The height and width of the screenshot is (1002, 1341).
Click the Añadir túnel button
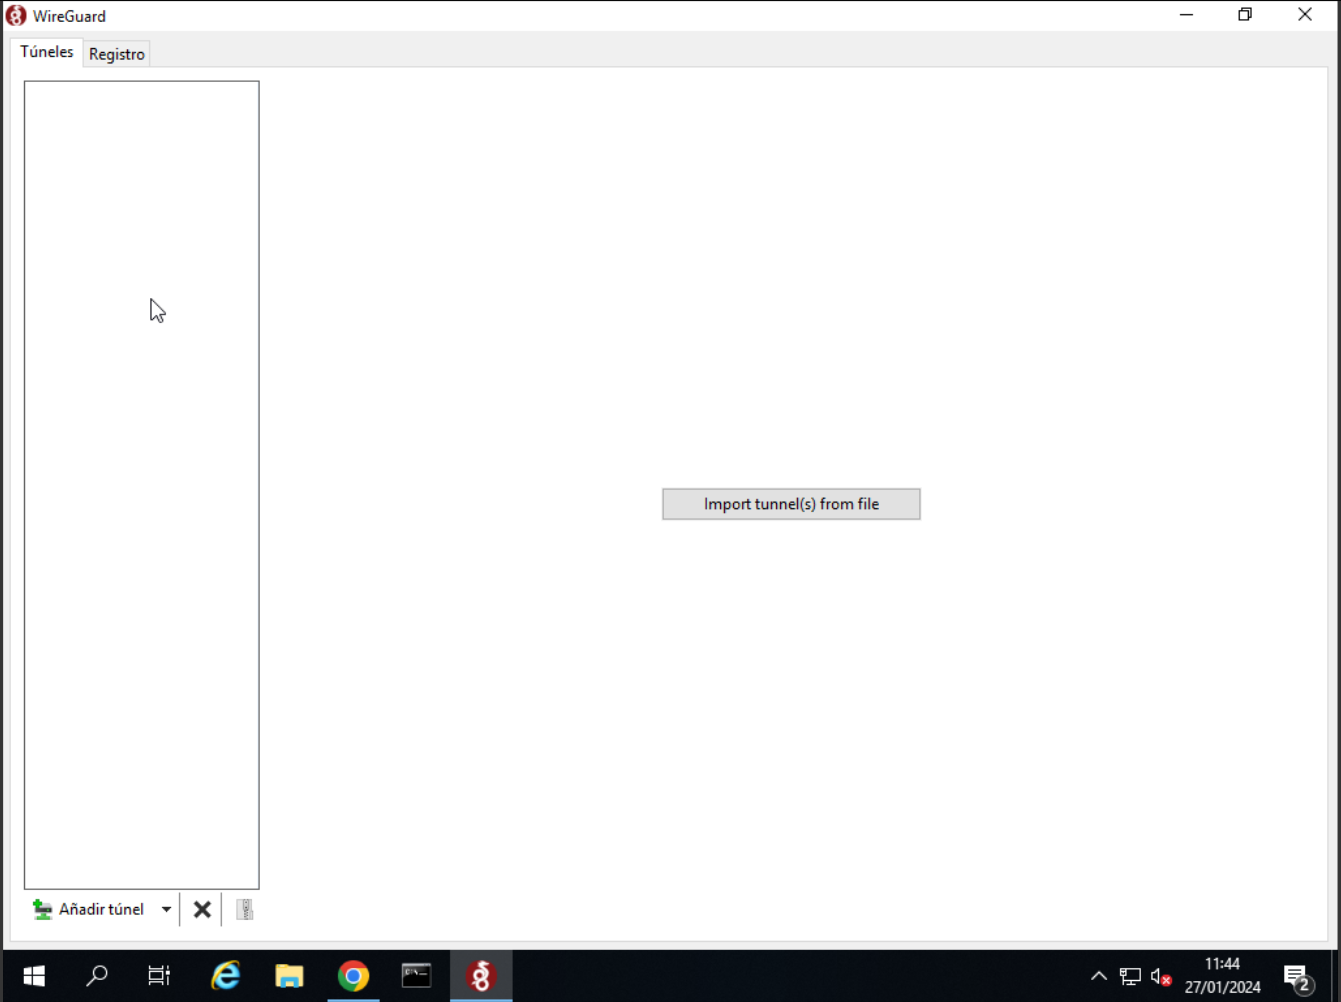pos(89,909)
